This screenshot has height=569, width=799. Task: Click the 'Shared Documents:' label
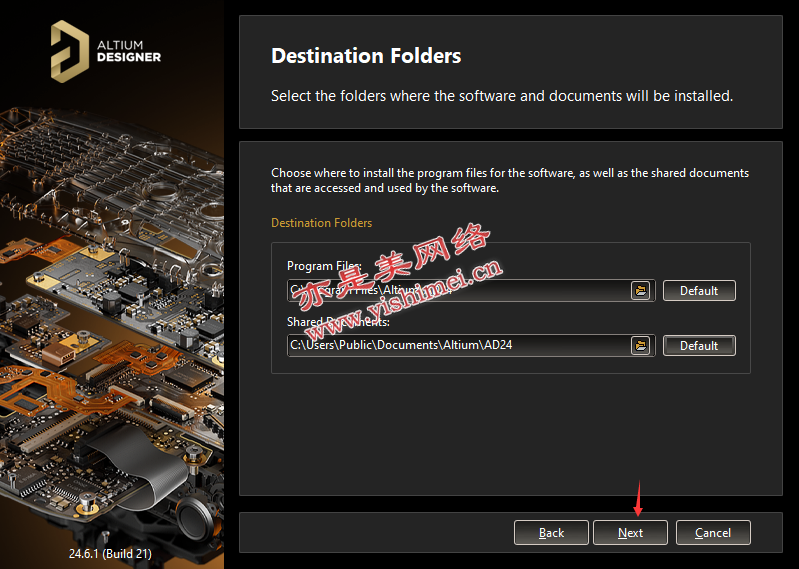pos(338,322)
